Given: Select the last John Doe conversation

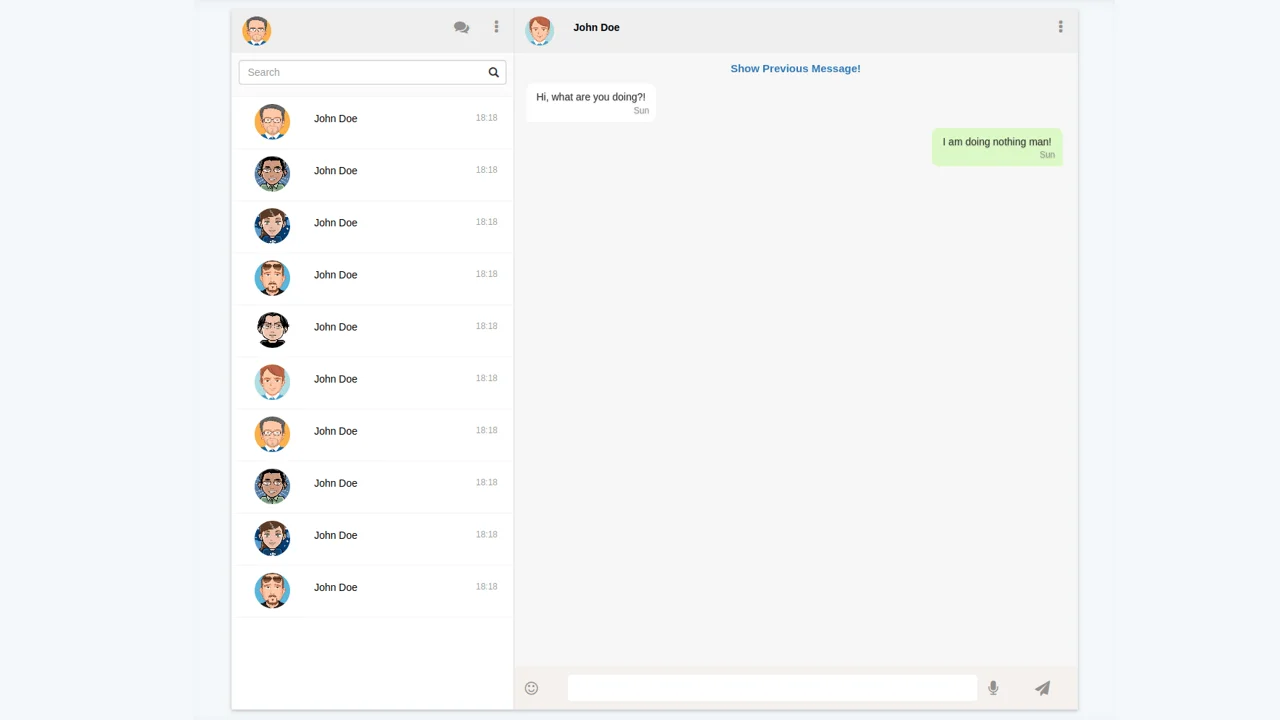Looking at the screenshot, I should [x=372, y=590].
